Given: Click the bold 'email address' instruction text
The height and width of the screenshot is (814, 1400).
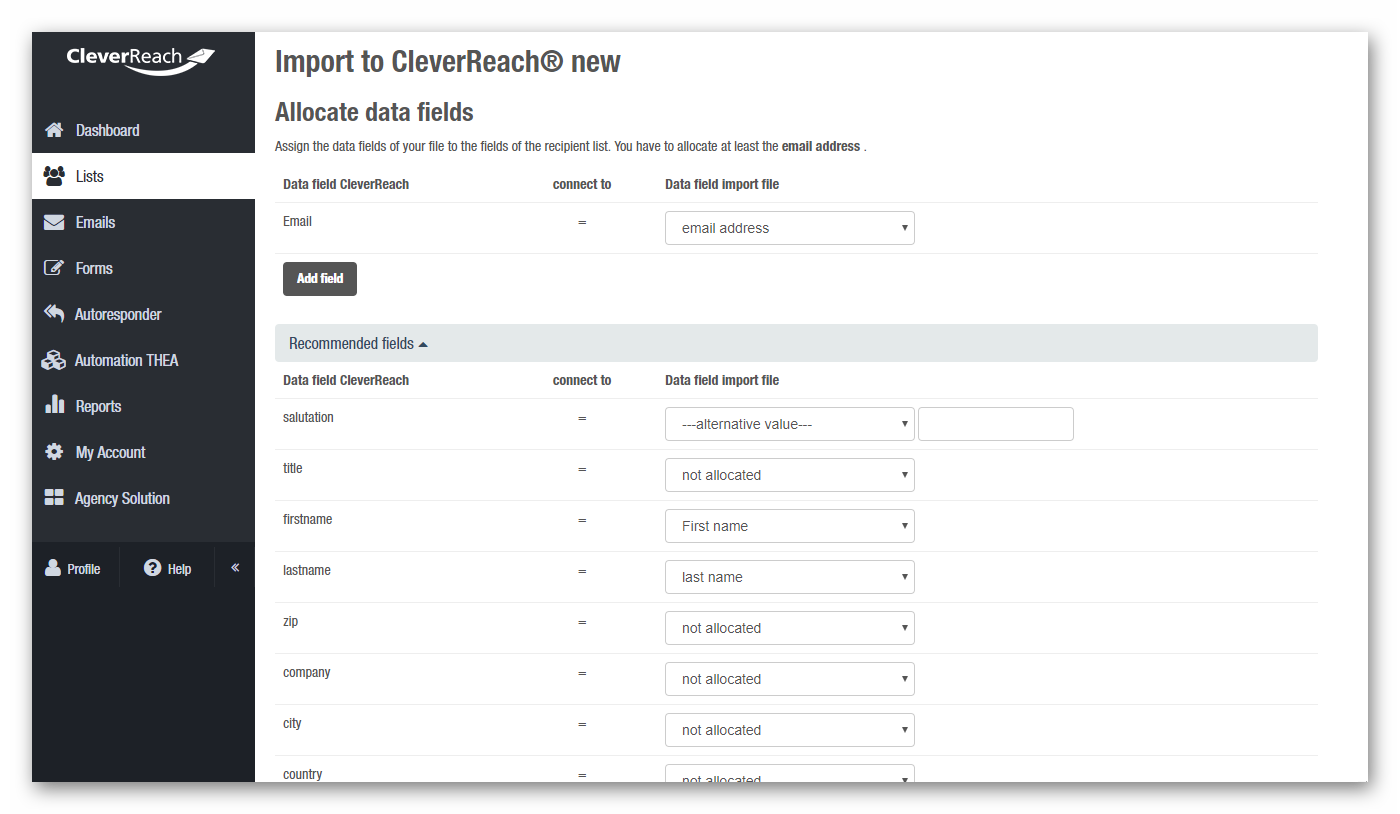Looking at the screenshot, I should coord(821,147).
